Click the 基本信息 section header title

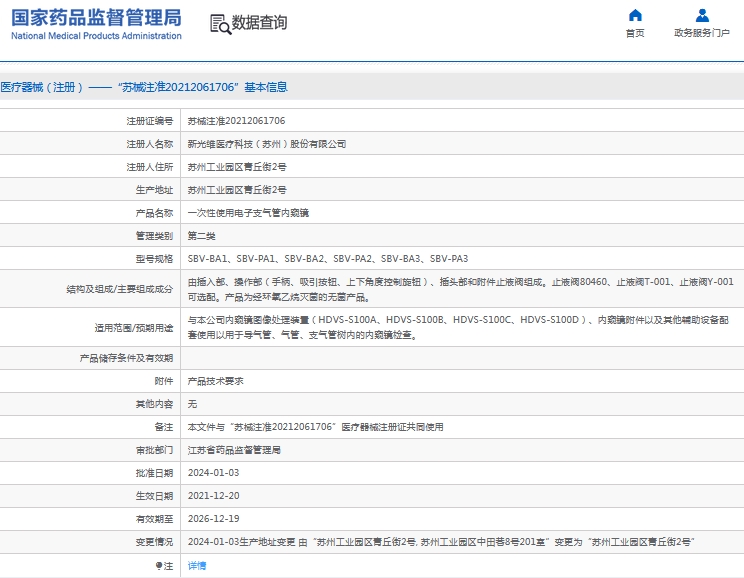pyautogui.click(x=144, y=87)
